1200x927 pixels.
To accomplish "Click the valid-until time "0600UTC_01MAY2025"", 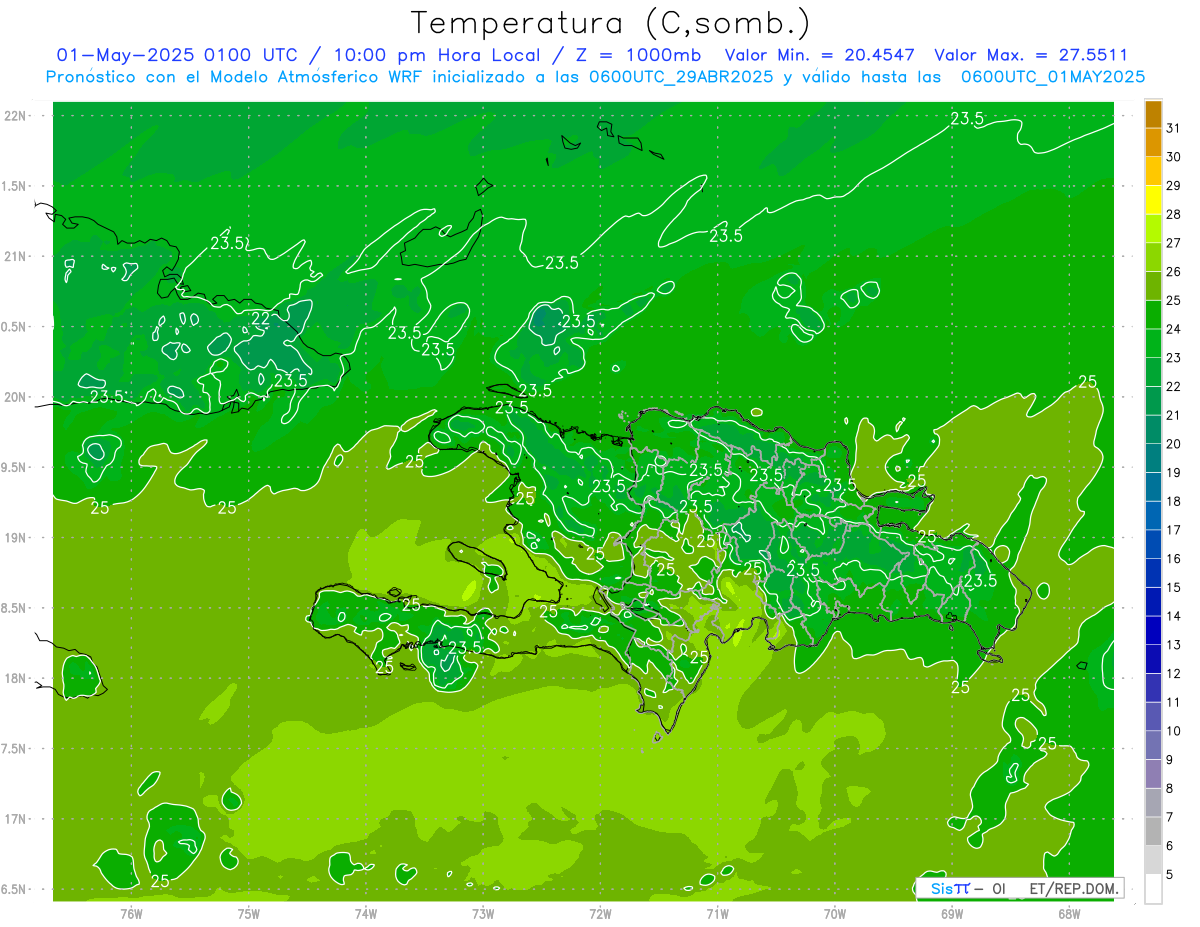I will click(1053, 77).
